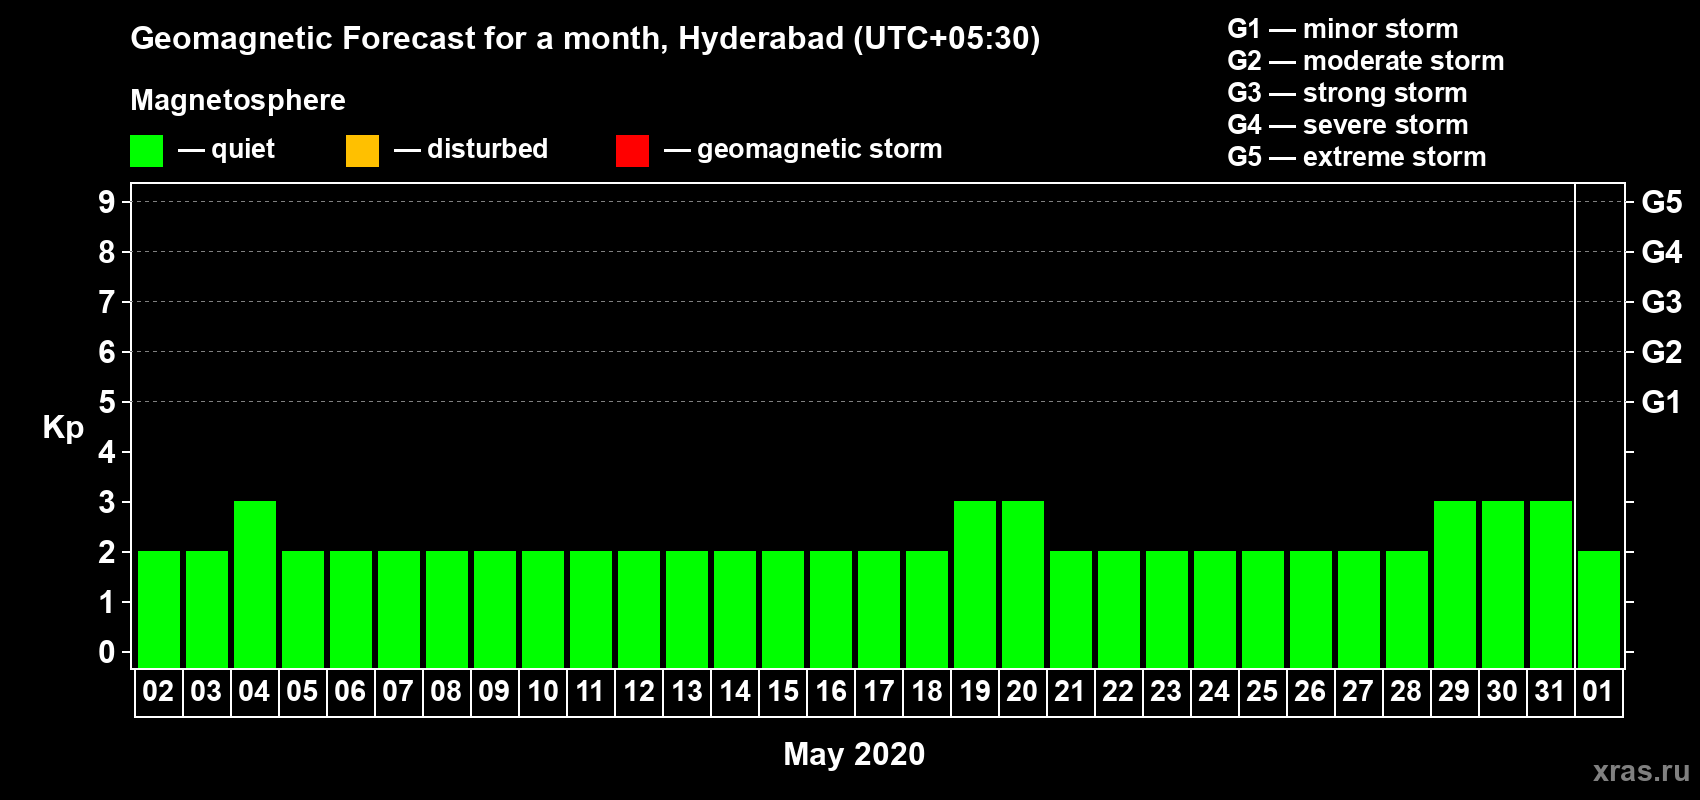Click Kp value 5 on the axis
This screenshot has height=800, width=1700.
[x=107, y=402]
